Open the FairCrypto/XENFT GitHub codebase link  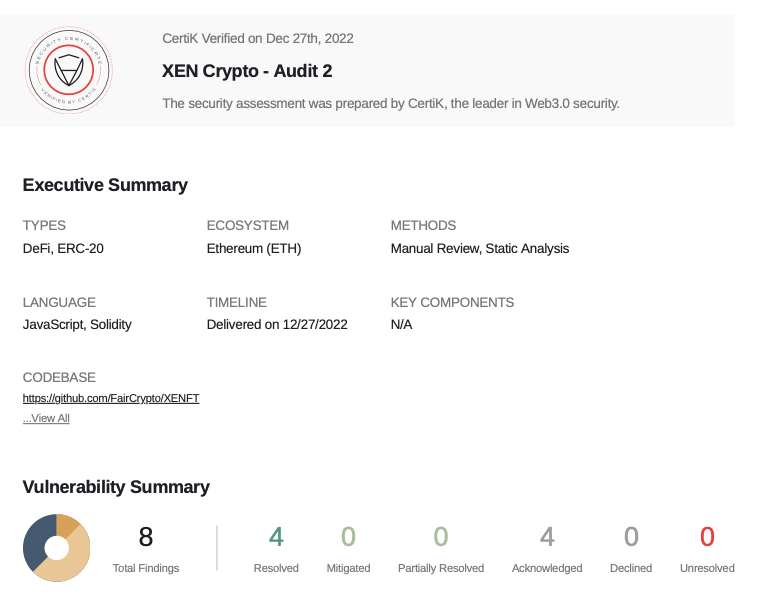(x=111, y=398)
